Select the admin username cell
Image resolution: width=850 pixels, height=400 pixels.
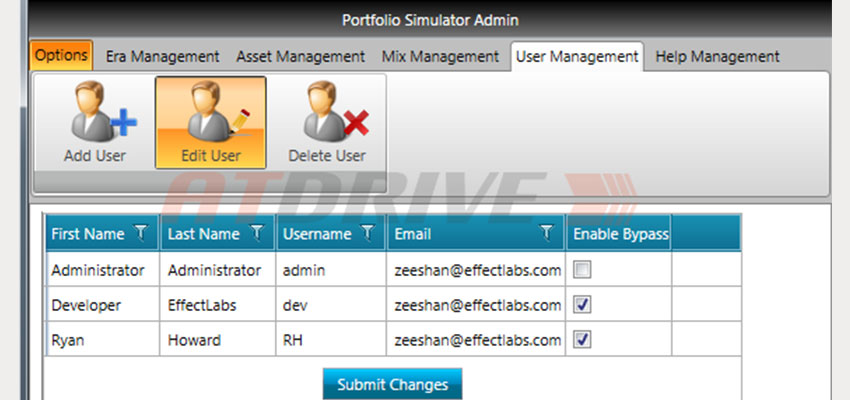[x=331, y=270]
